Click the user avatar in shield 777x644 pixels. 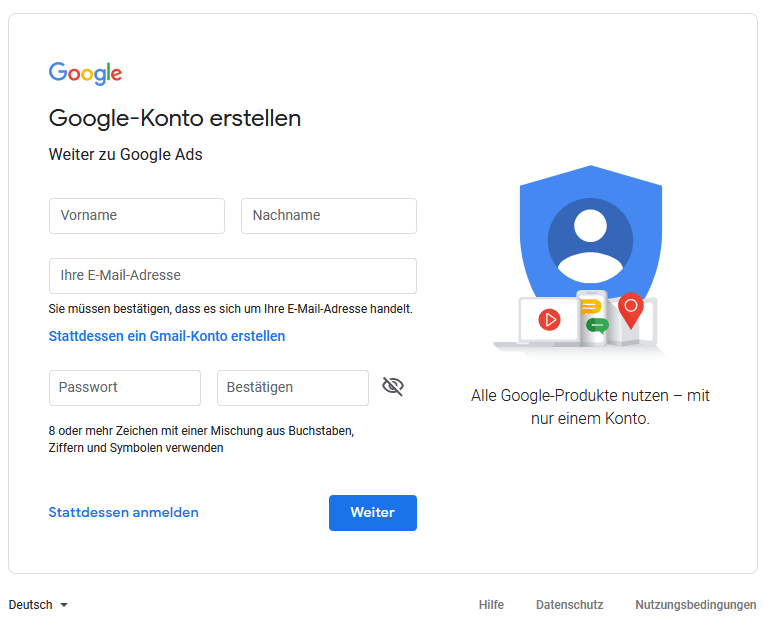point(590,239)
